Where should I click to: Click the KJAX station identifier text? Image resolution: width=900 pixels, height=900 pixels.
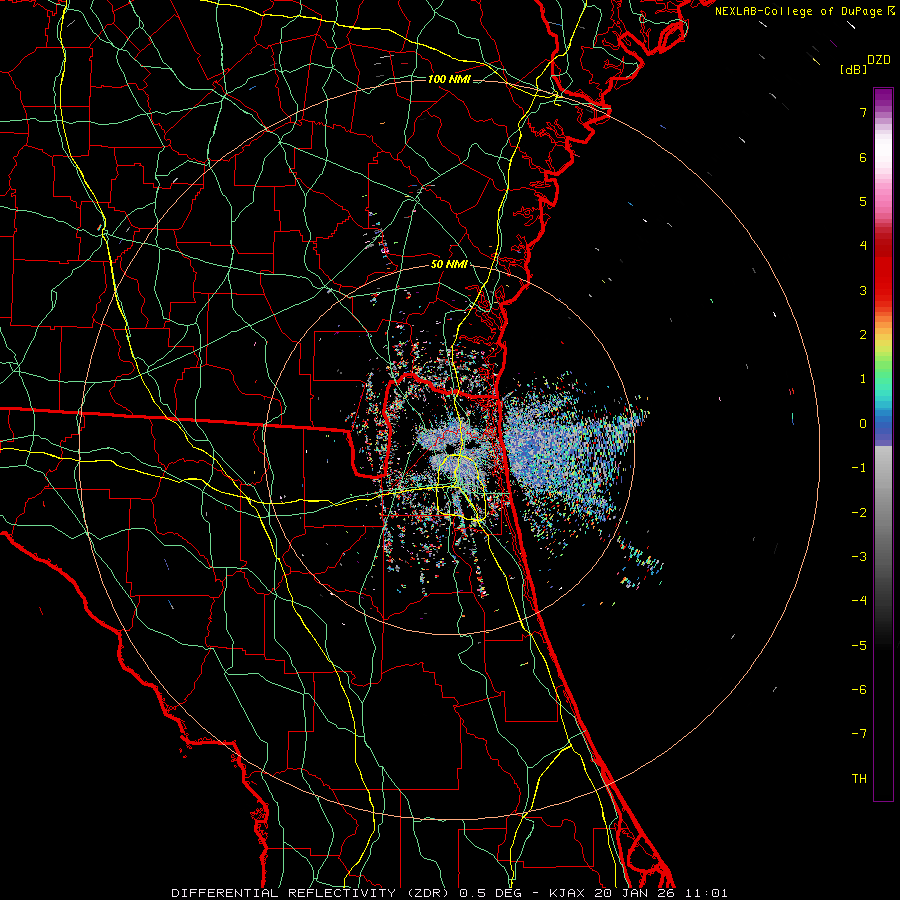568,893
